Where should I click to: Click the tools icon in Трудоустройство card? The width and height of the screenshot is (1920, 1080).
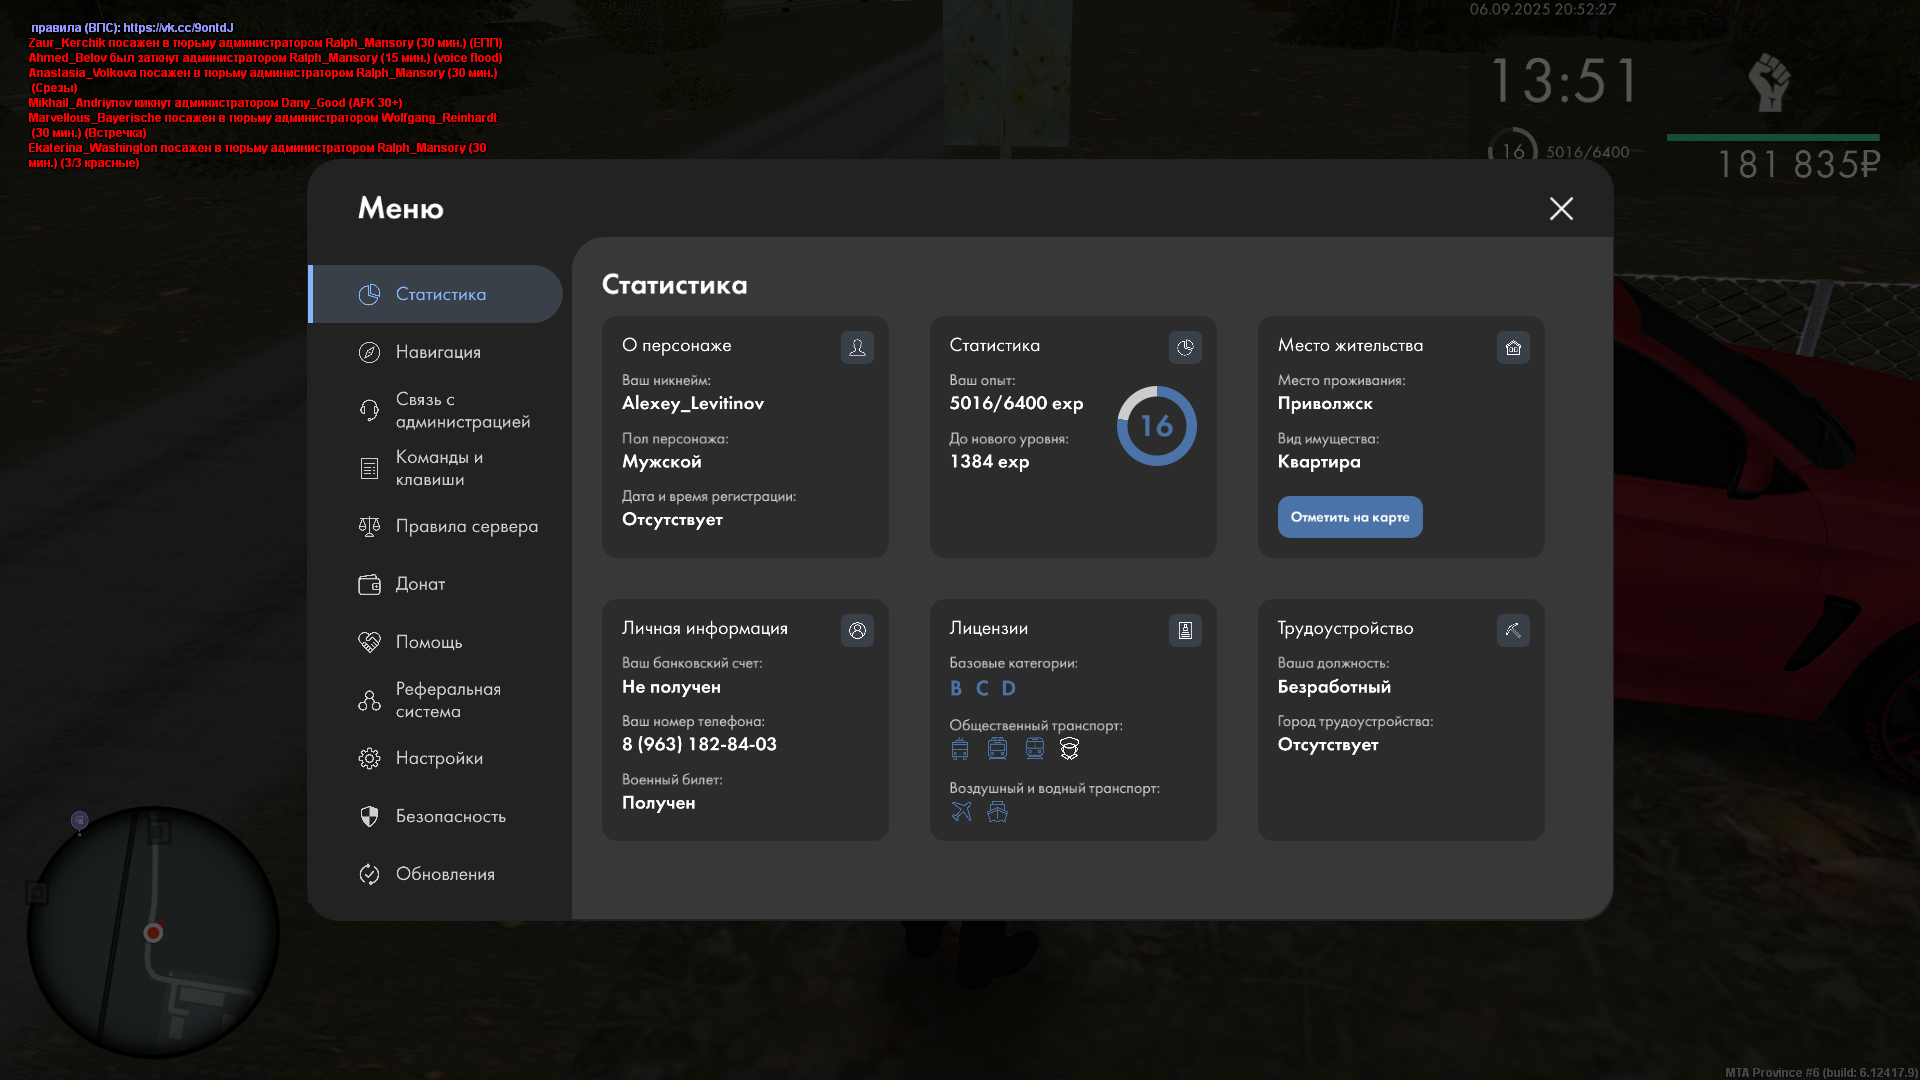click(1513, 630)
